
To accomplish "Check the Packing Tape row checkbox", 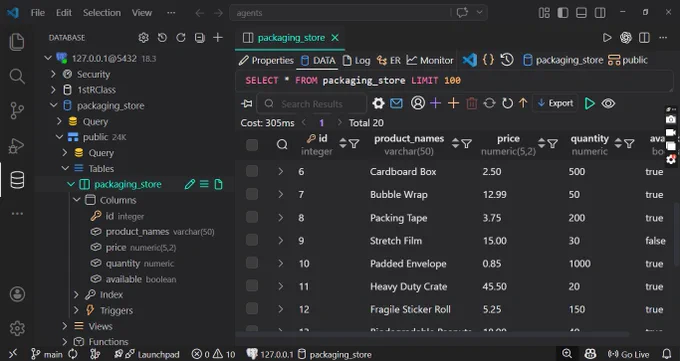I will coord(252,217).
